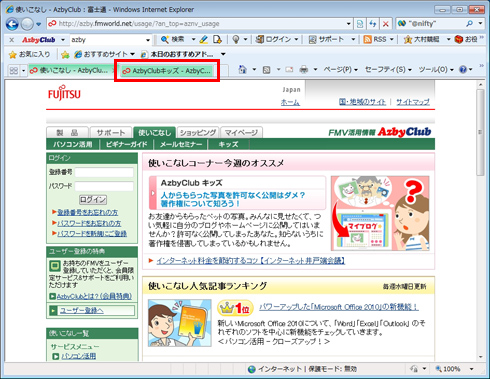Open the AzbyClub キッズ copyright article headline
490x379 pixels.
pyautogui.click(x=233, y=199)
